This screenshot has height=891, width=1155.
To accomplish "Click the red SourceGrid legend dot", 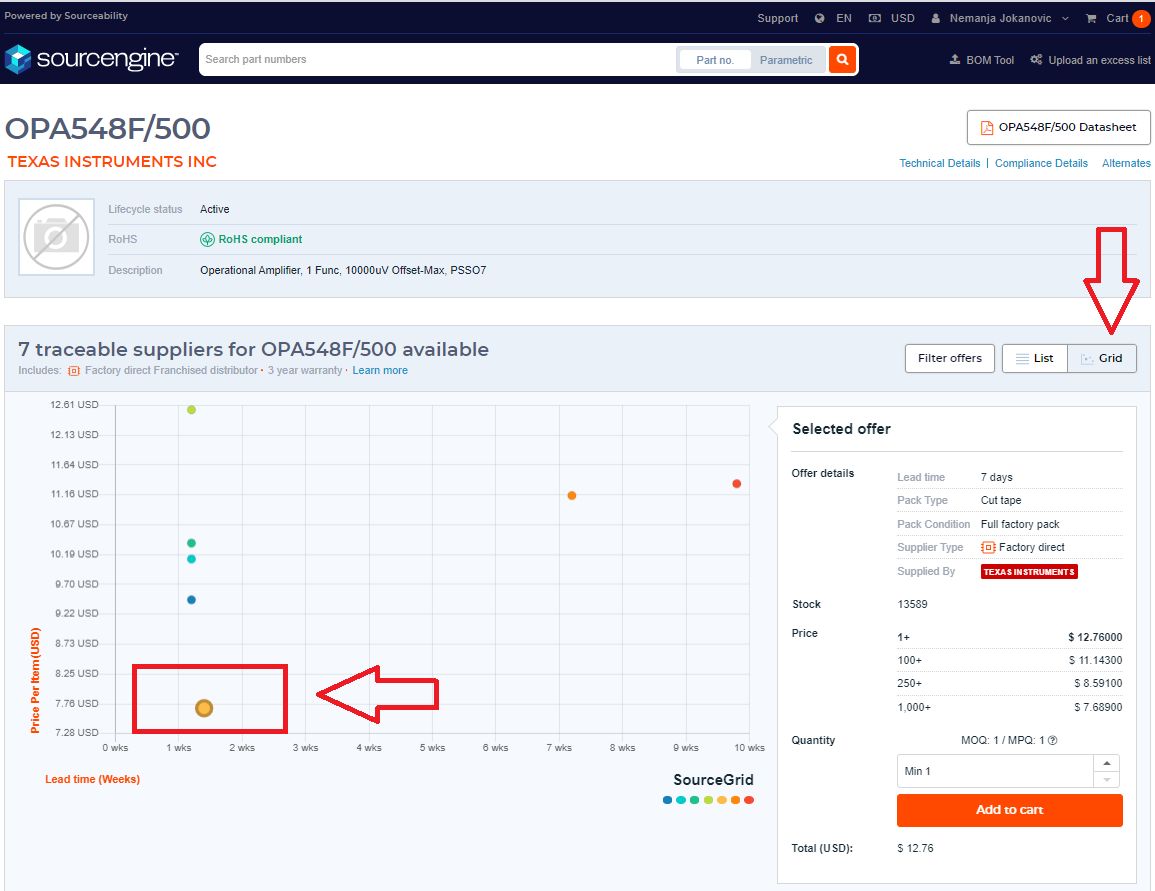I will (749, 800).
